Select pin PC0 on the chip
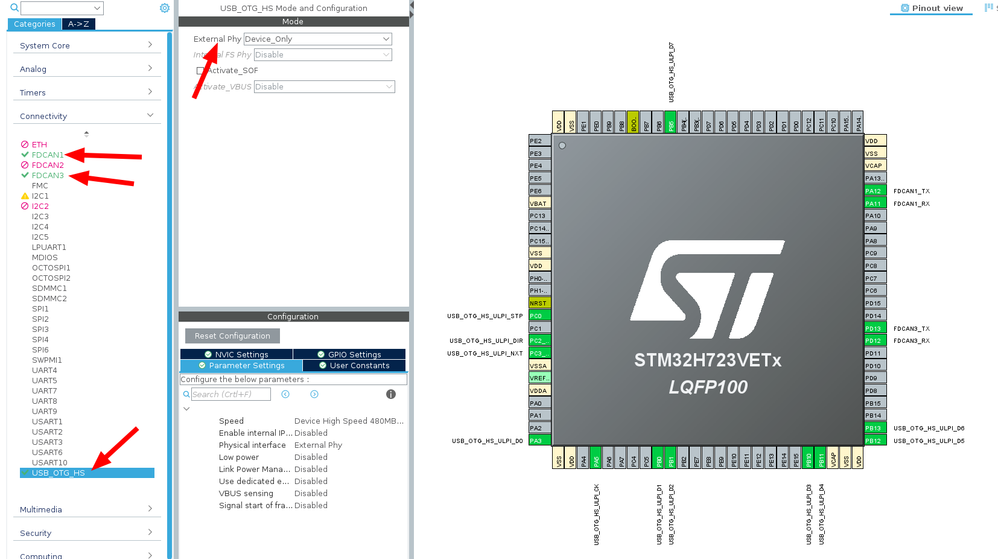 point(540,316)
